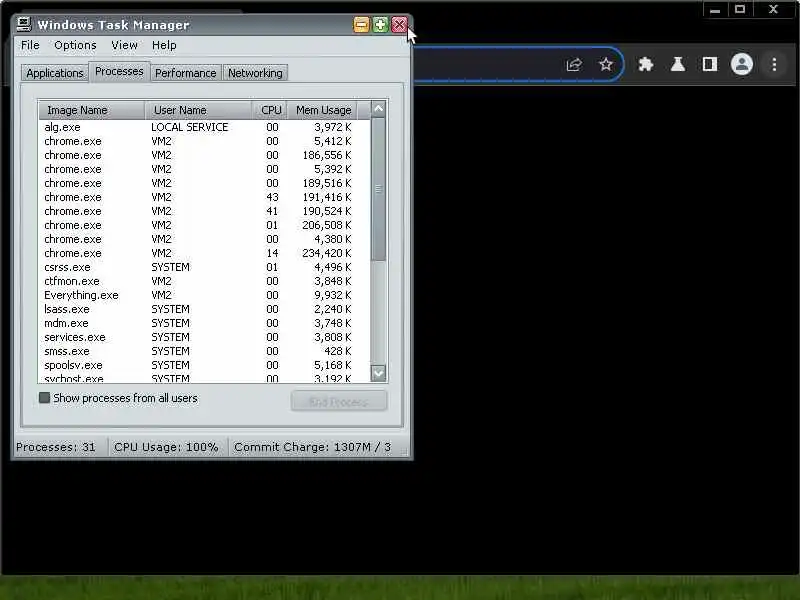Image resolution: width=800 pixels, height=600 pixels.
Task: Select the smss.exe process
Action: [x=205, y=352]
